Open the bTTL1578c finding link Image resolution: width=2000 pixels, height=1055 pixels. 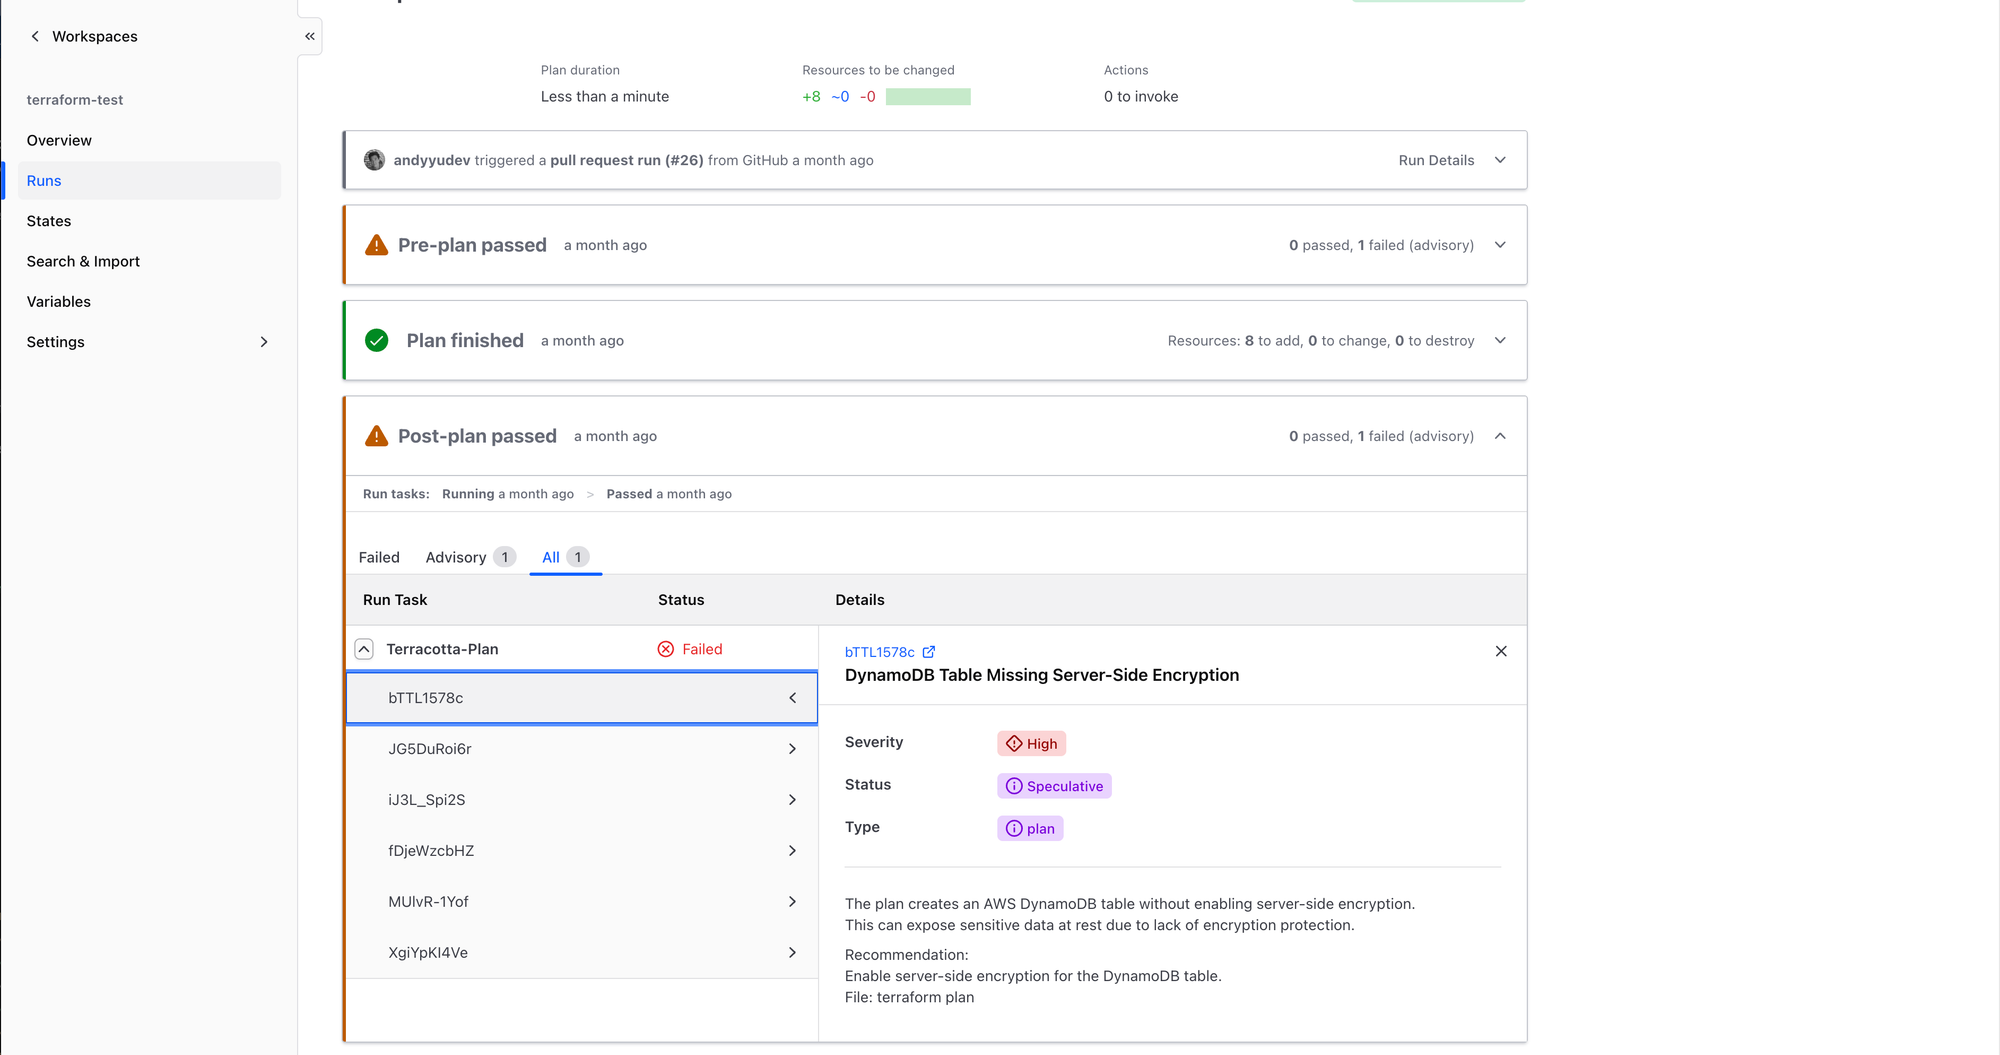coord(879,652)
